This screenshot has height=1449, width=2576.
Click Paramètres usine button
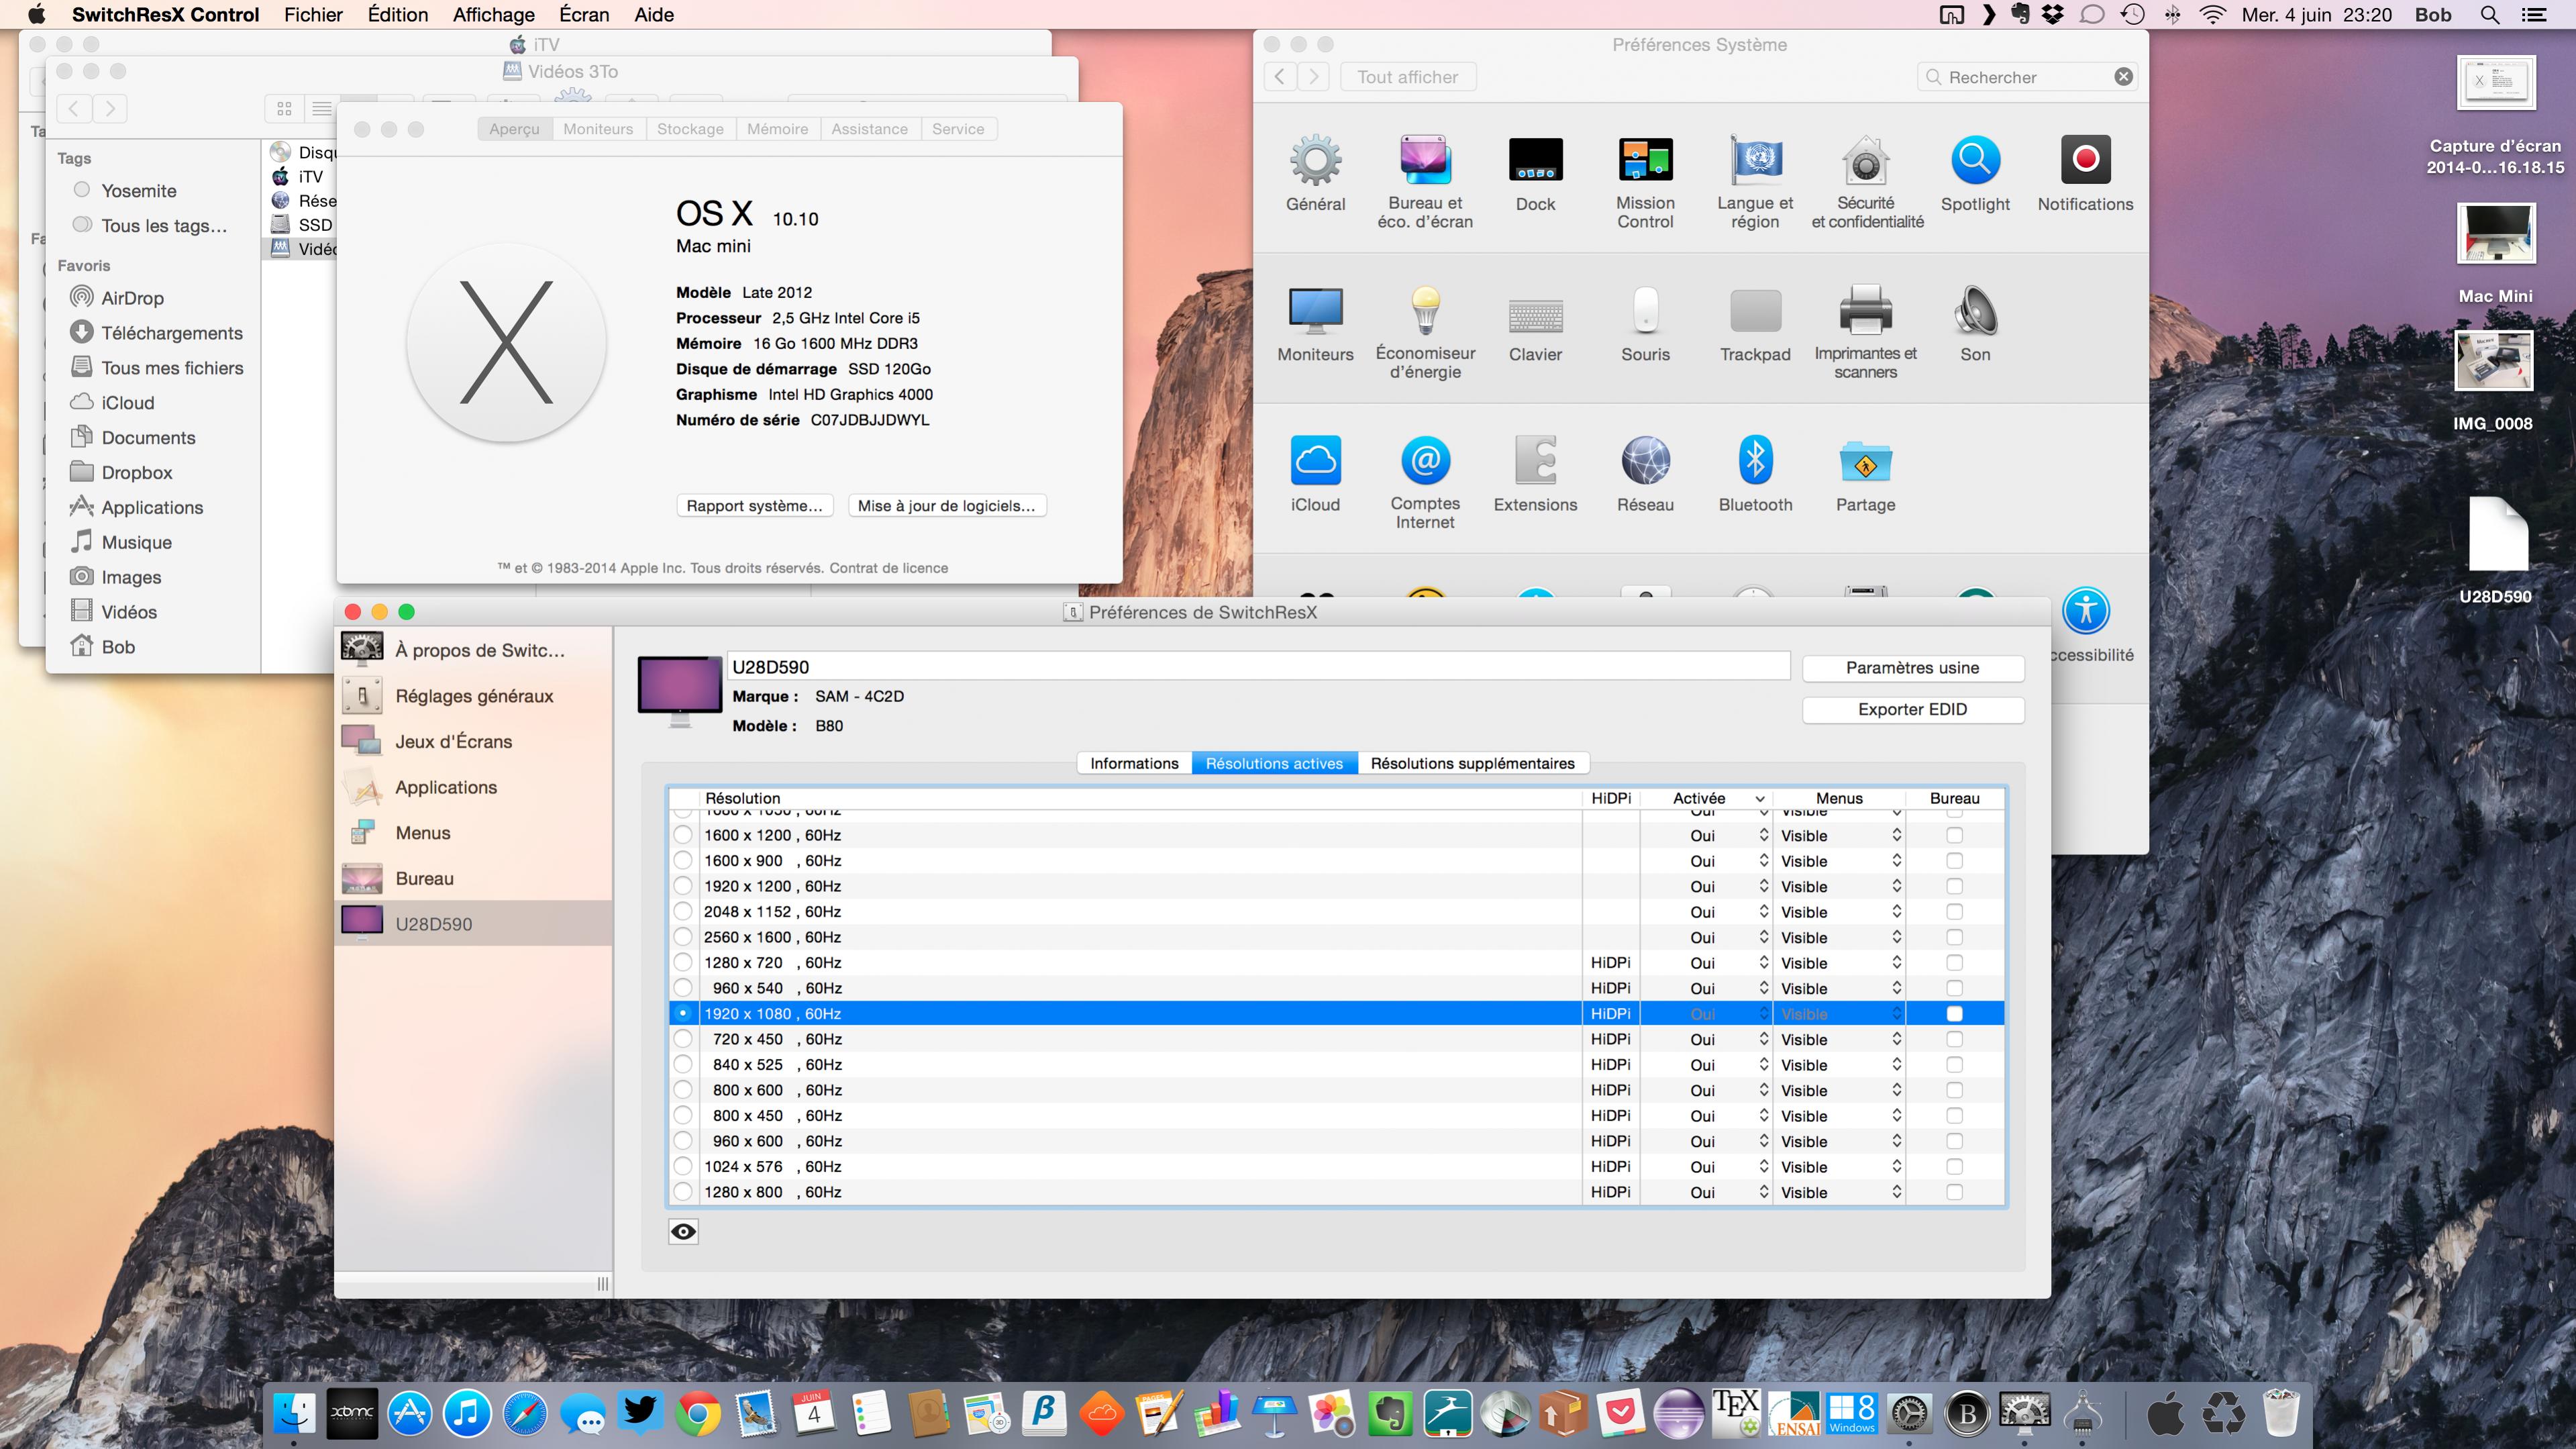pyautogui.click(x=1912, y=668)
